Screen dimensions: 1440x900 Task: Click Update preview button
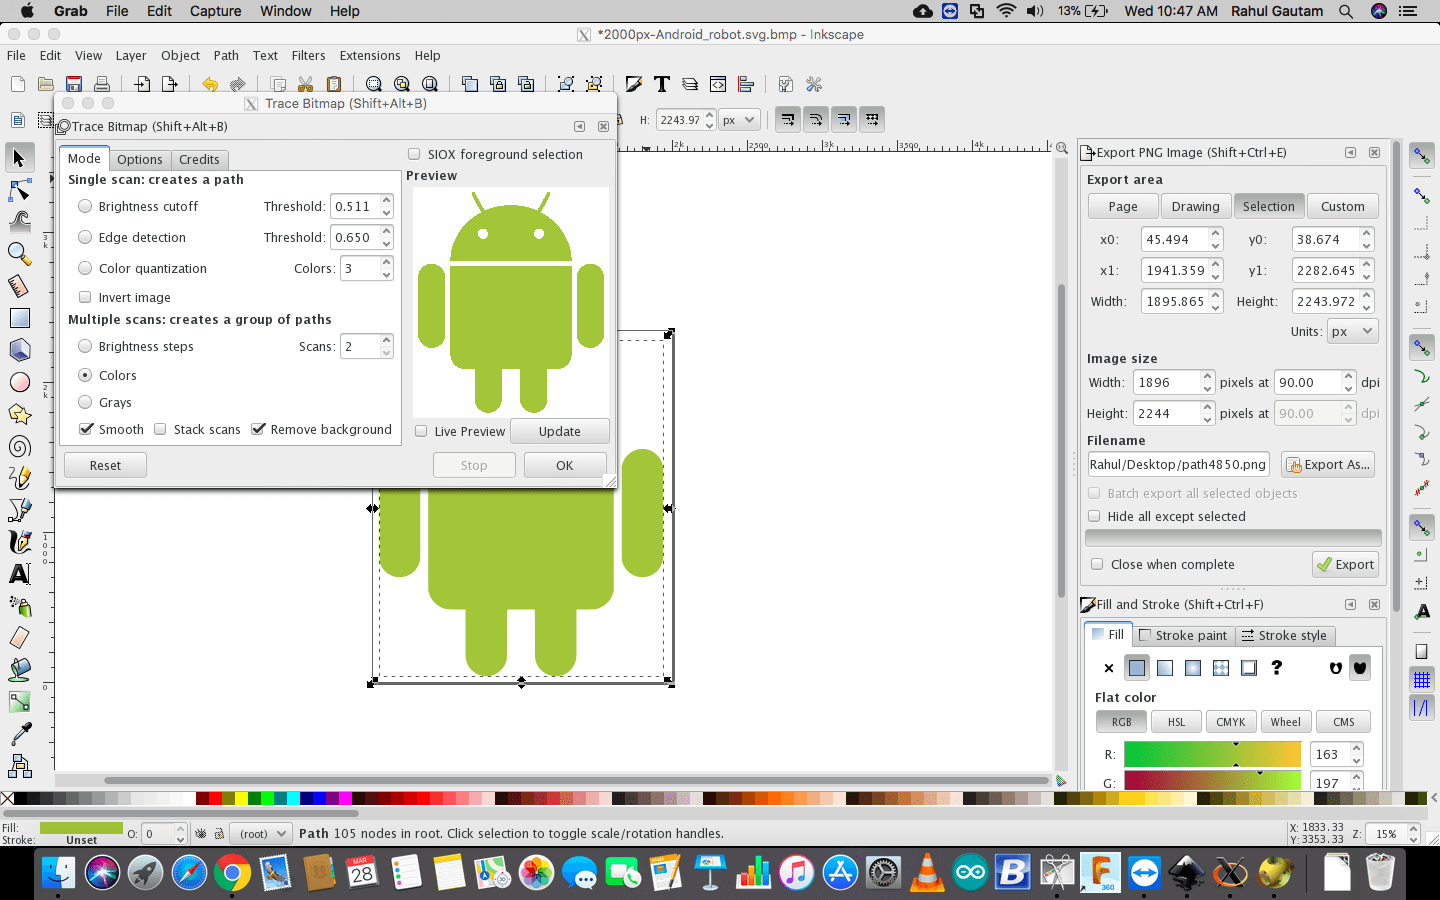click(x=560, y=431)
